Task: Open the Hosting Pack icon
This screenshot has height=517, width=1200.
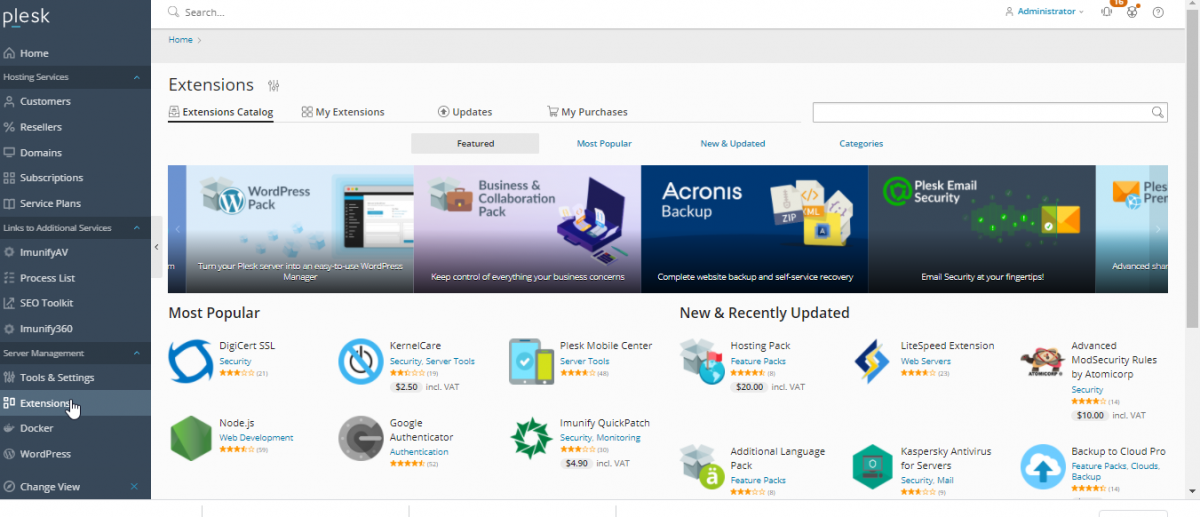Action: pos(702,361)
